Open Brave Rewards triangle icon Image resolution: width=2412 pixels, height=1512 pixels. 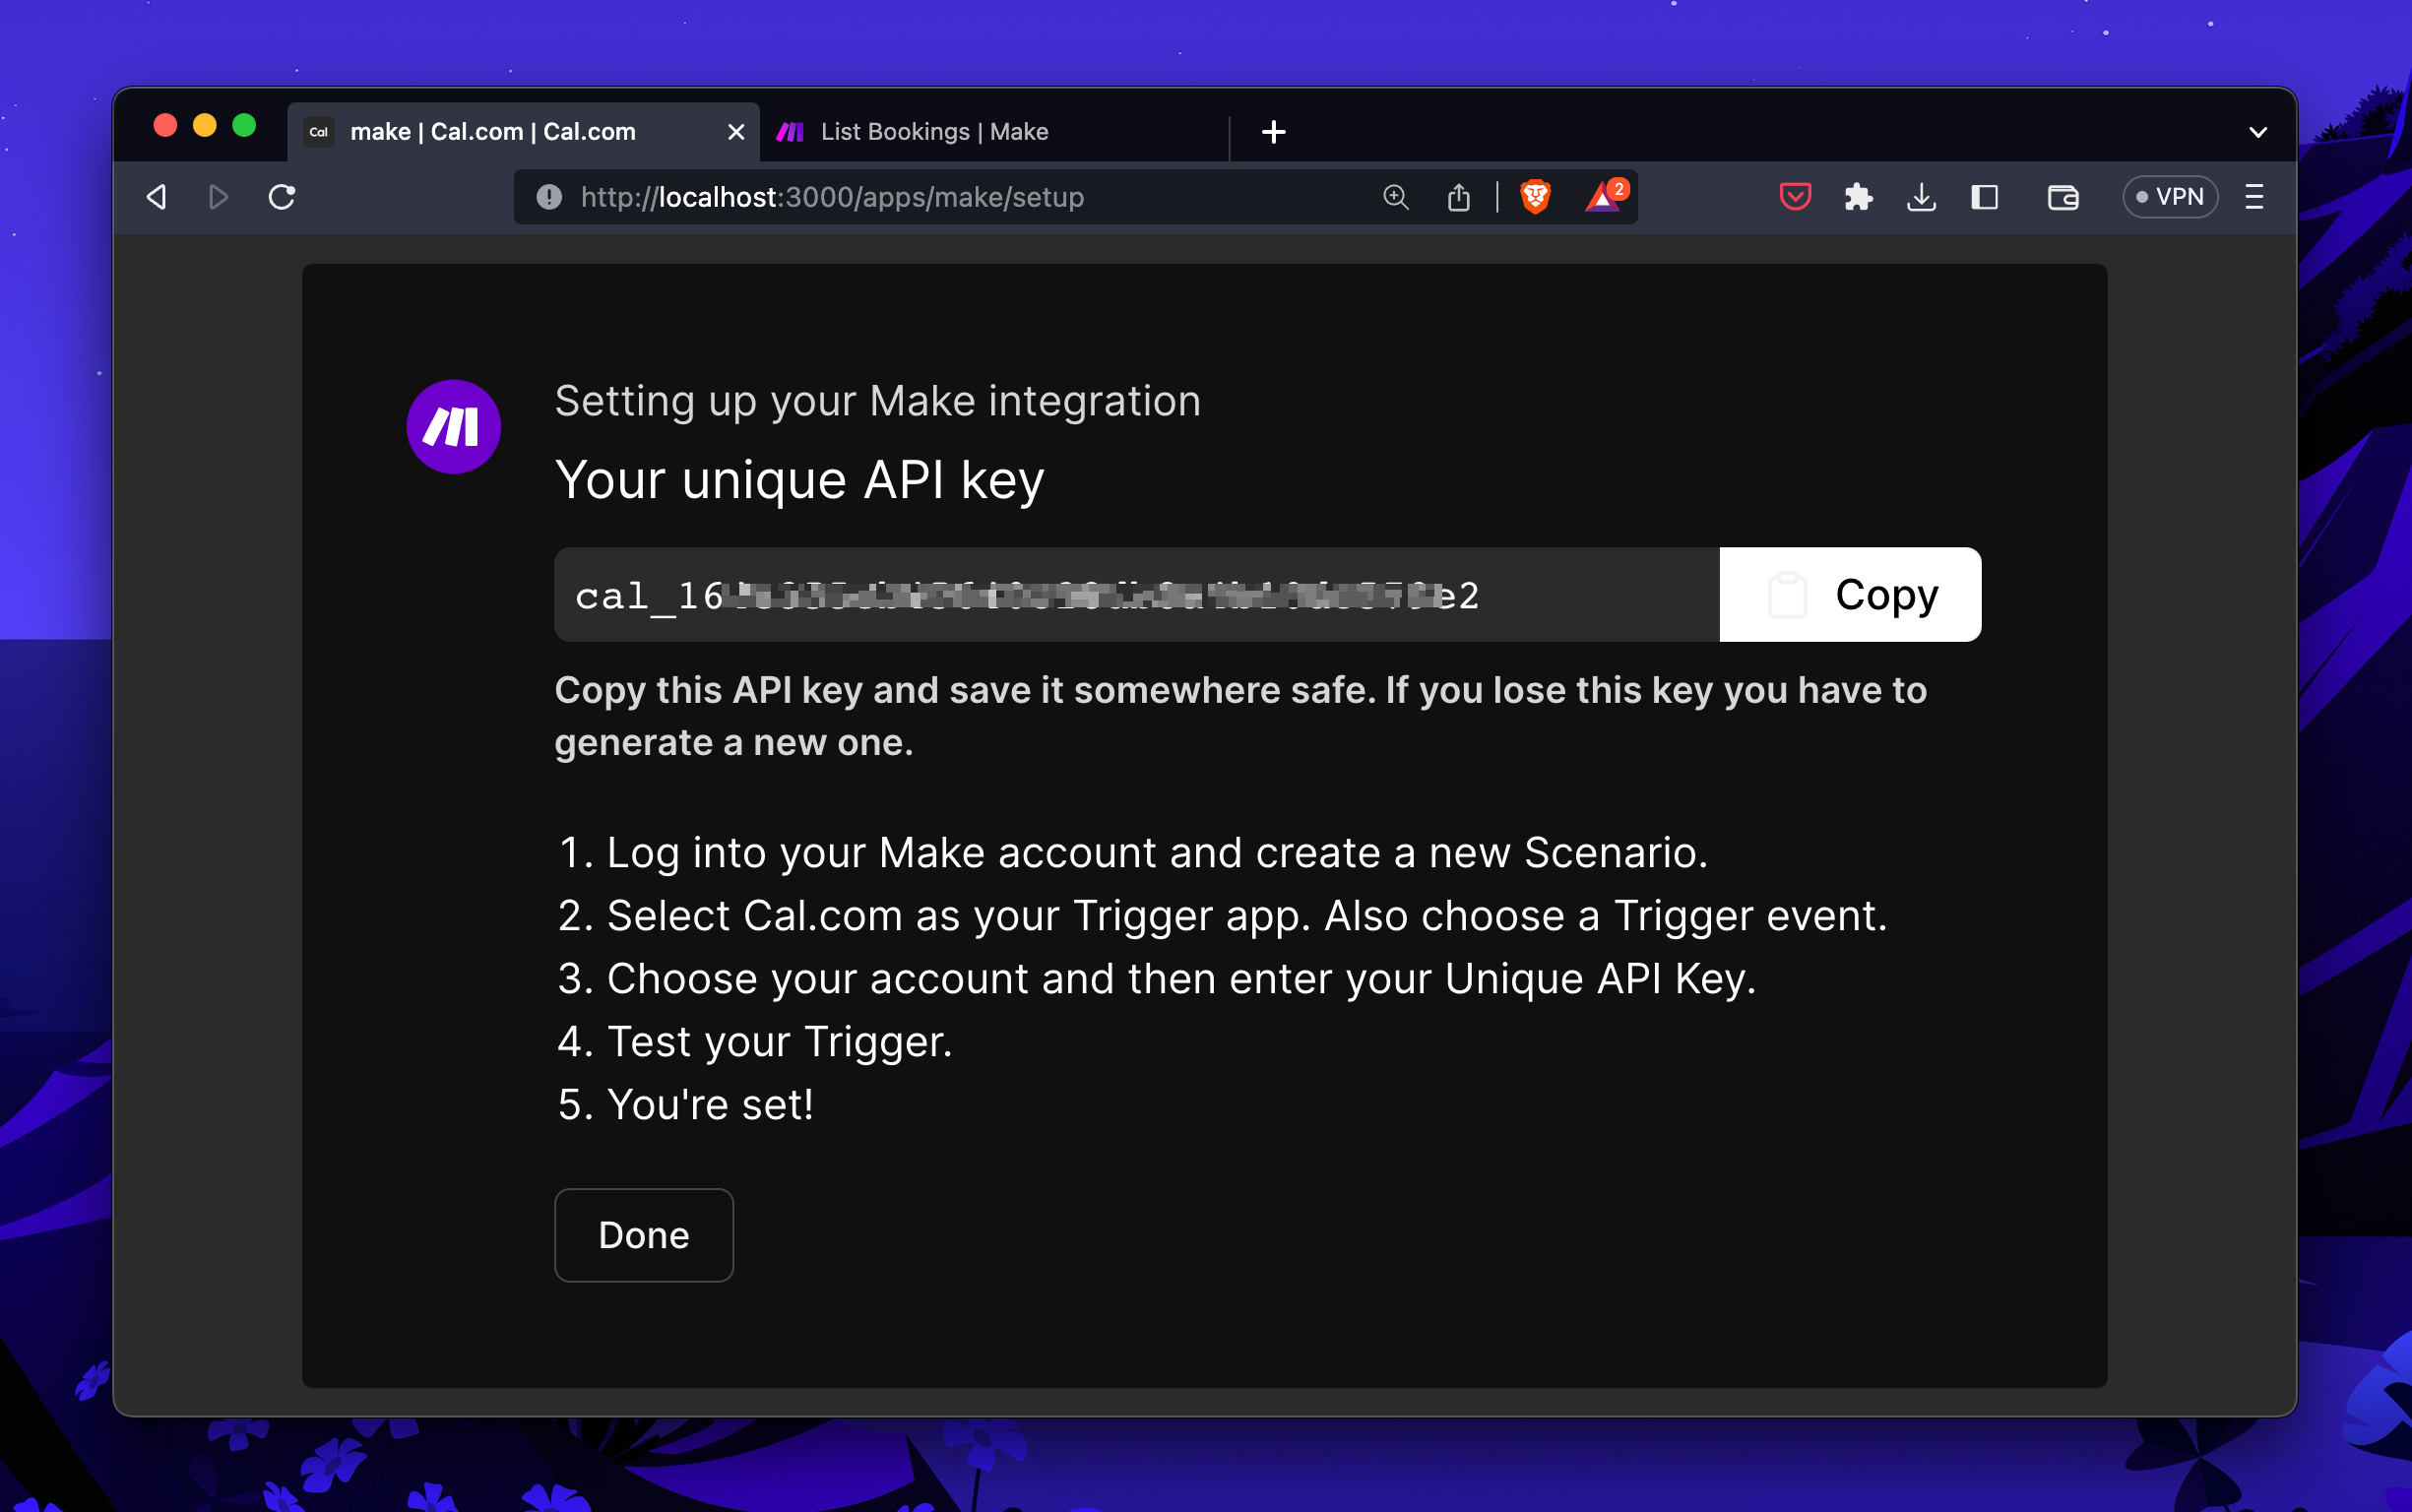click(x=1605, y=196)
